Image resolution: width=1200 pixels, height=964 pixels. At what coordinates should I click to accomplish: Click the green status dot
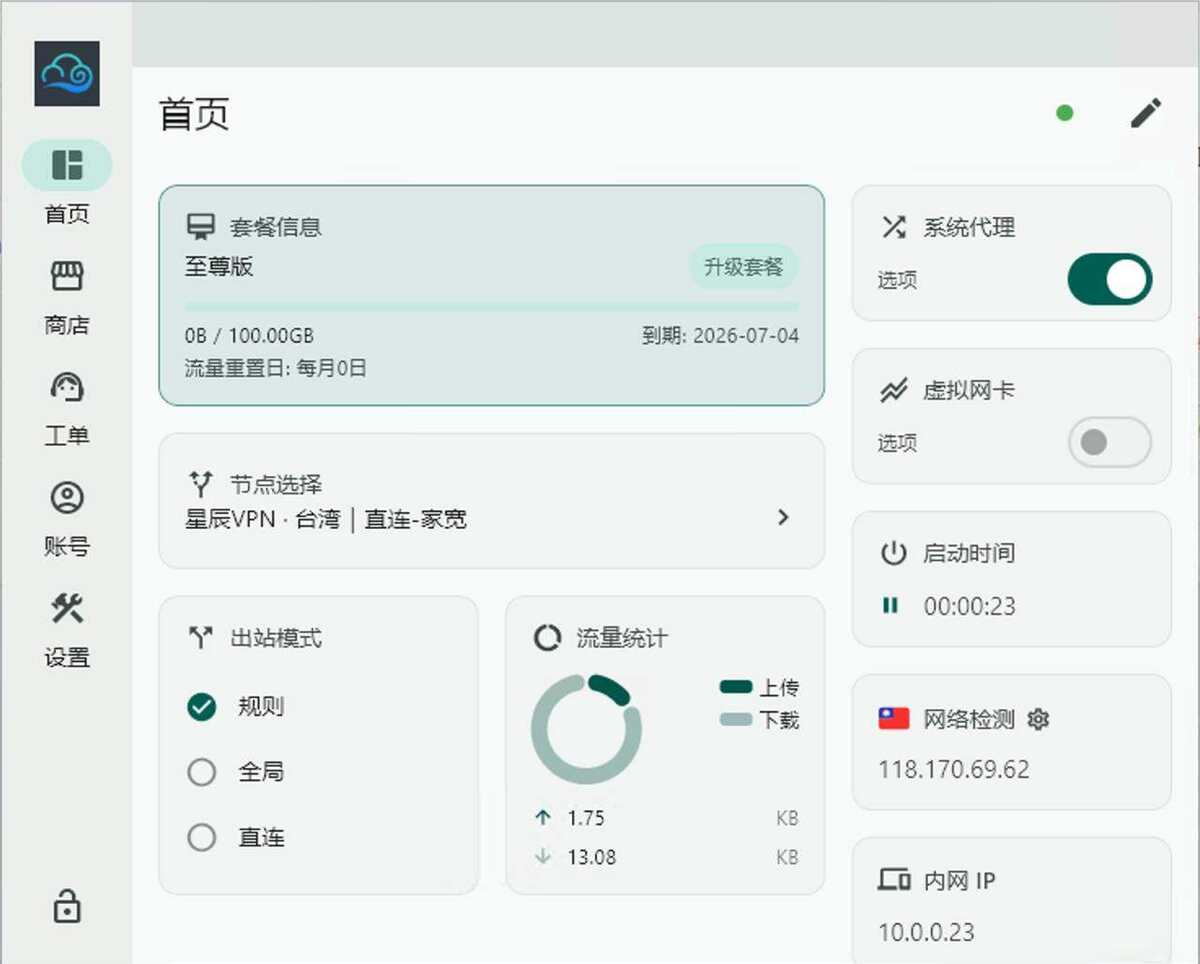pyautogui.click(x=1065, y=113)
